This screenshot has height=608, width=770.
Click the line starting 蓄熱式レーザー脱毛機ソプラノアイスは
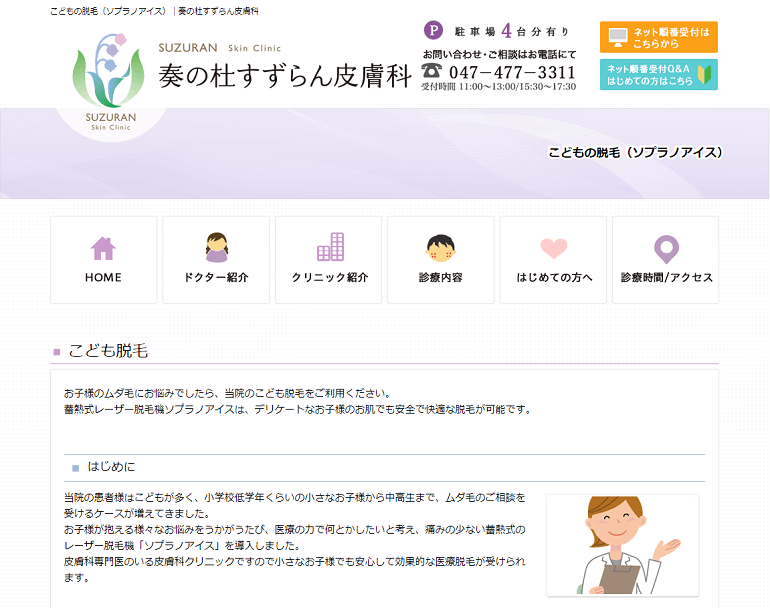click(298, 409)
